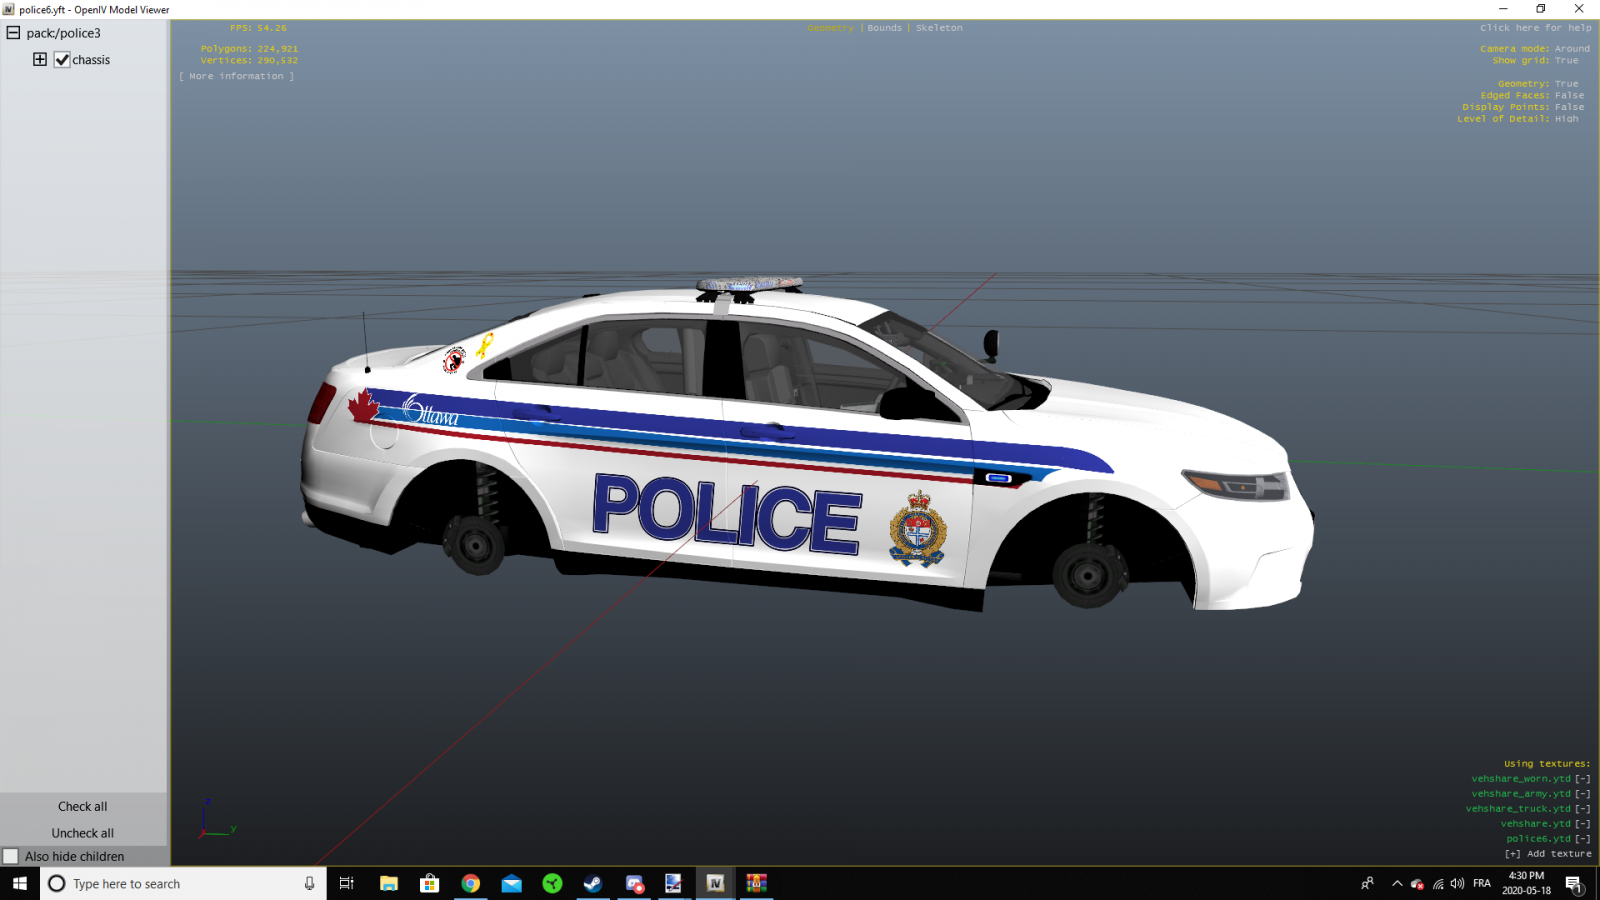Image resolution: width=1600 pixels, height=900 pixels.
Task: Open Steam from the taskbar
Action: [x=593, y=883]
